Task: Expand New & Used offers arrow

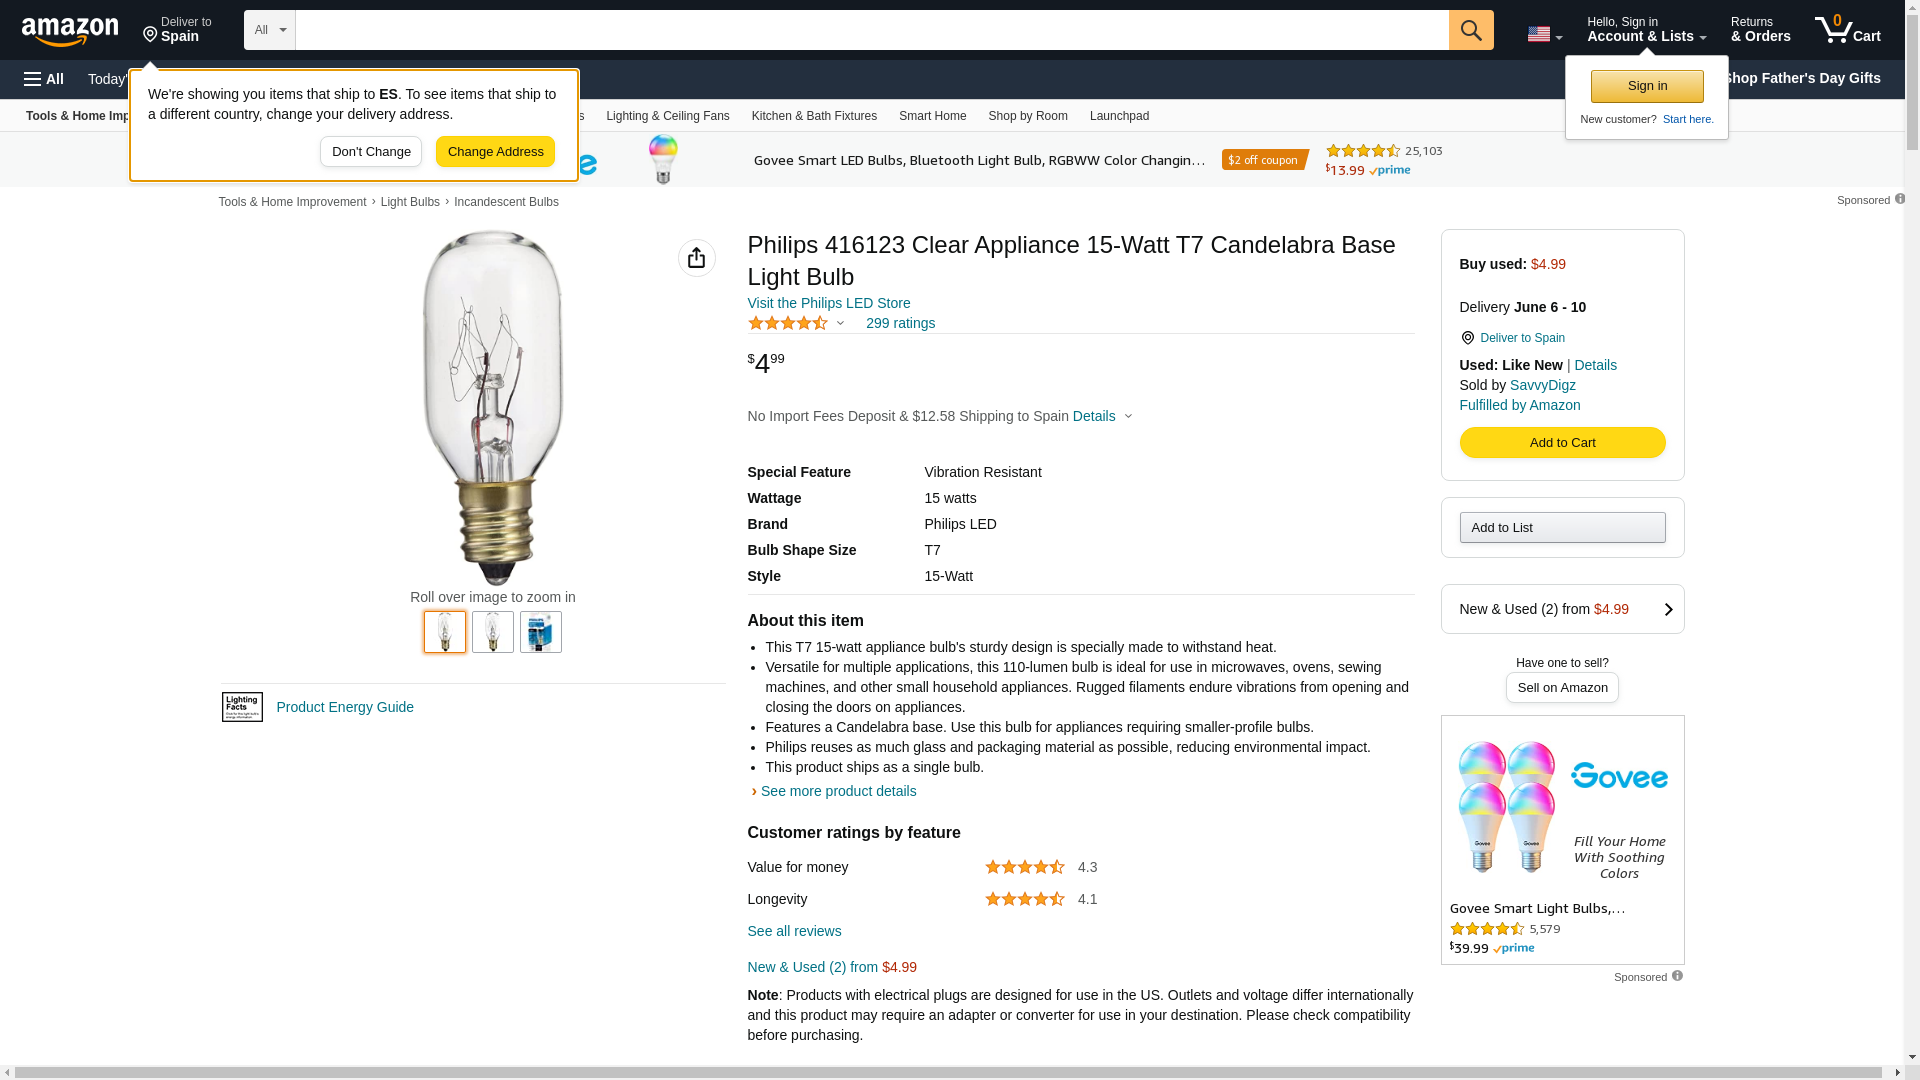Action: click(x=1668, y=609)
